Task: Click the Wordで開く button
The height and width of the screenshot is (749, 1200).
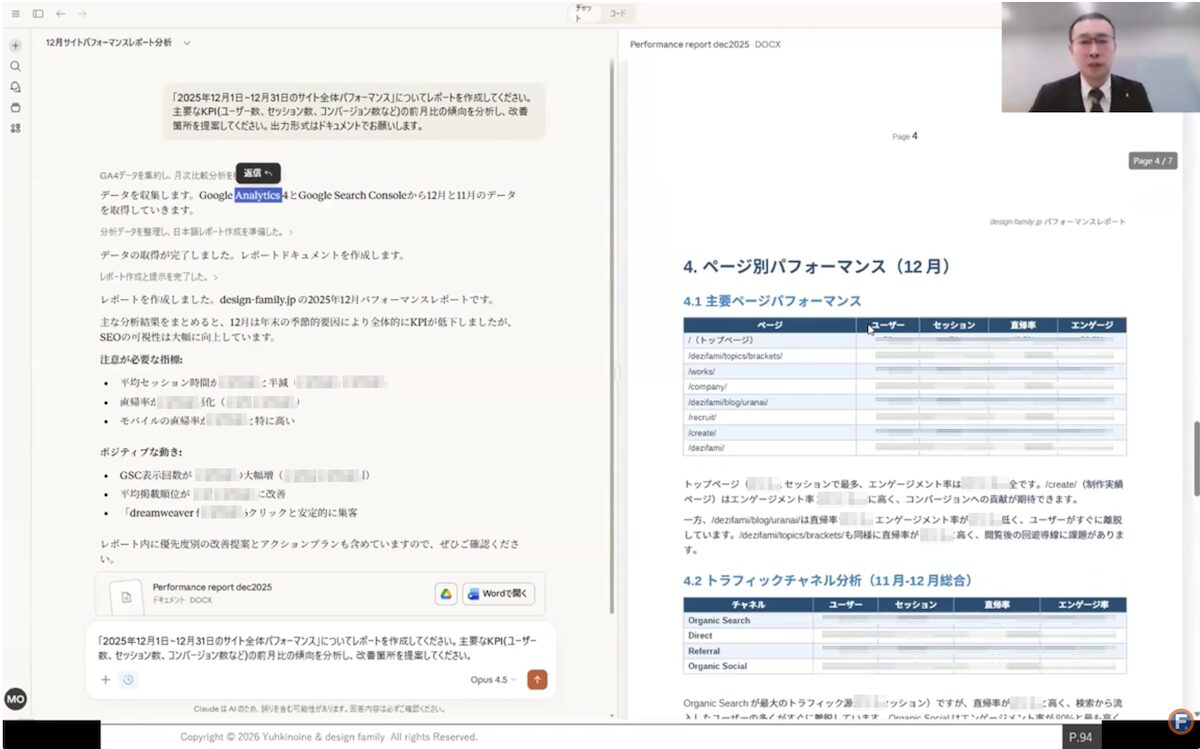Action: [498, 593]
